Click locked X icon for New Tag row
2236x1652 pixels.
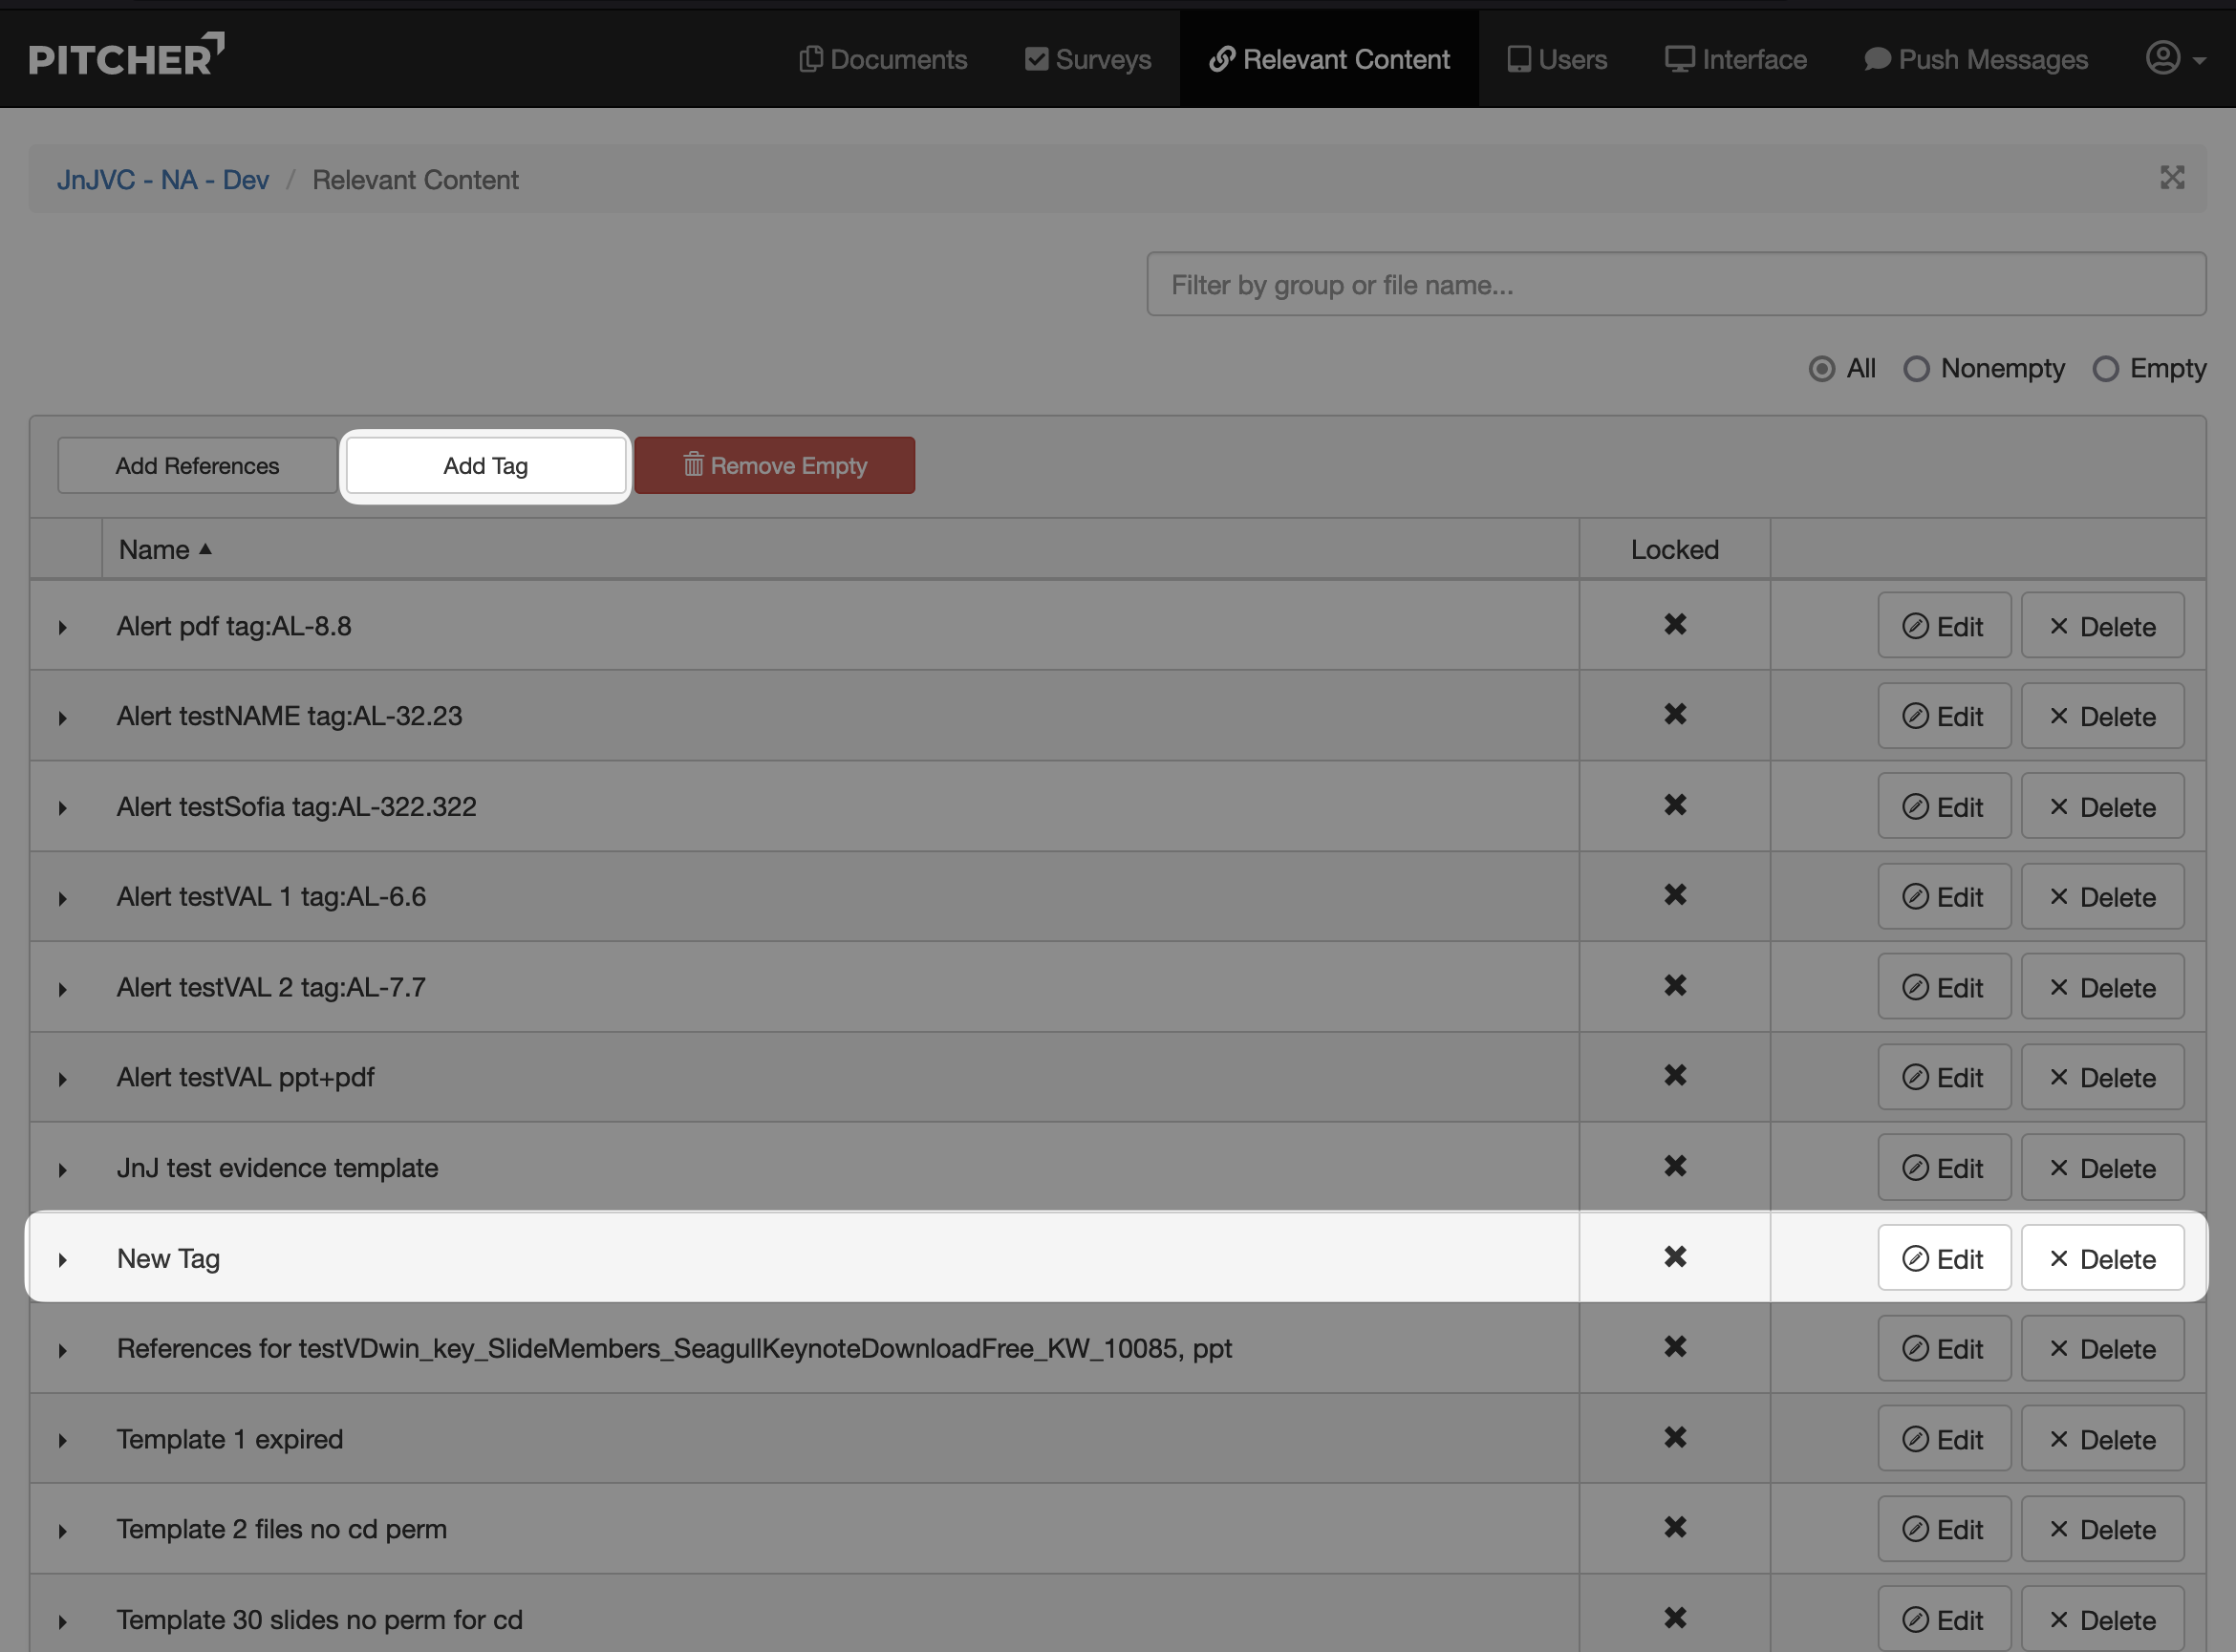[1675, 1257]
